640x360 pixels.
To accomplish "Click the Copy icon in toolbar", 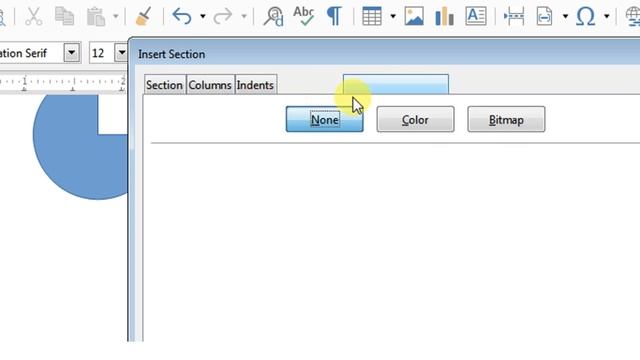I will tap(64, 16).
